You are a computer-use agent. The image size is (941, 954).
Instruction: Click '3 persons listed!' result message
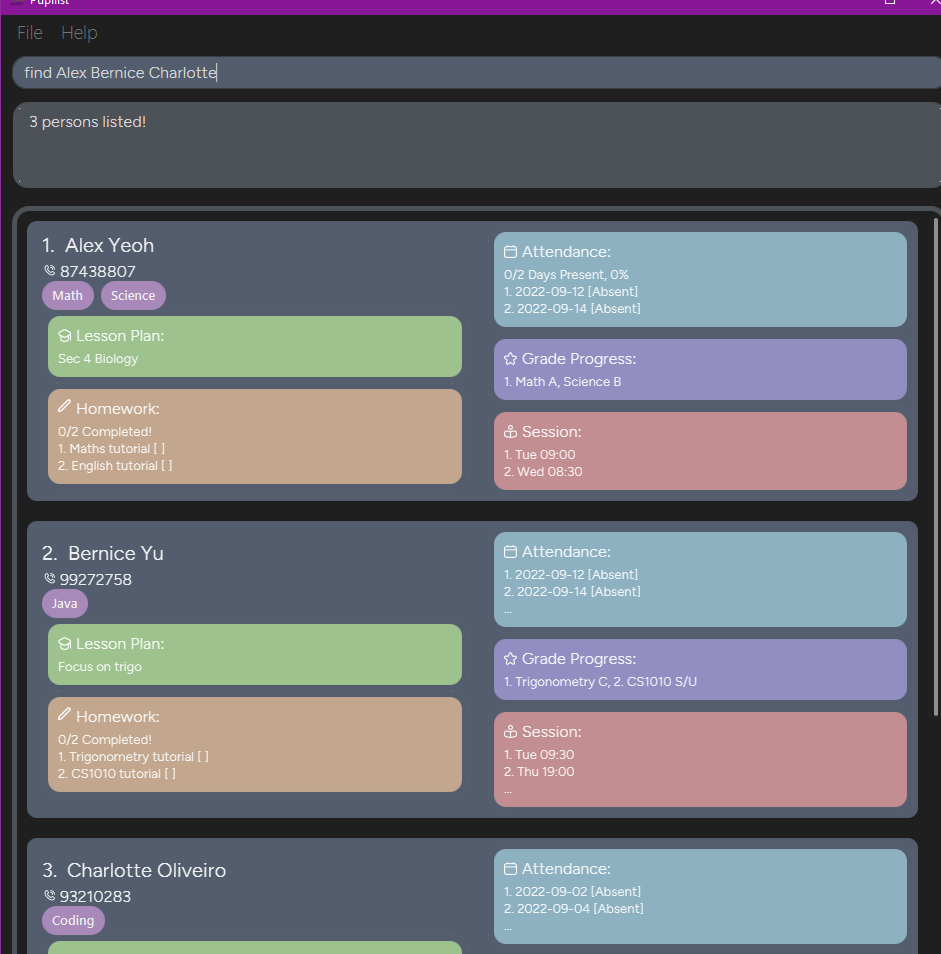click(x=88, y=122)
